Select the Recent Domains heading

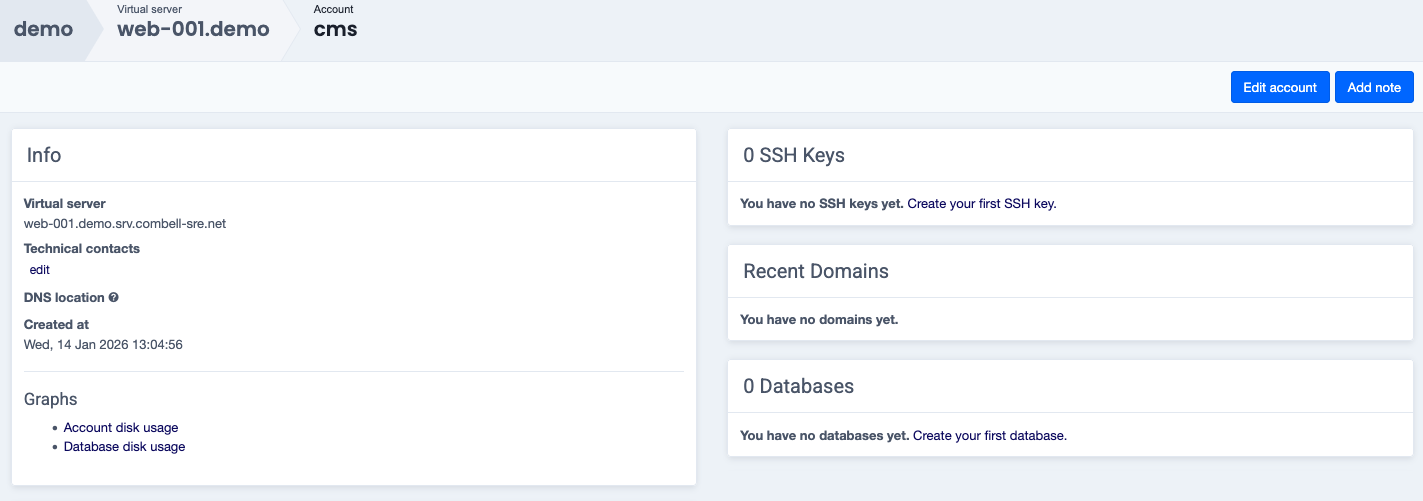(815, 271)
